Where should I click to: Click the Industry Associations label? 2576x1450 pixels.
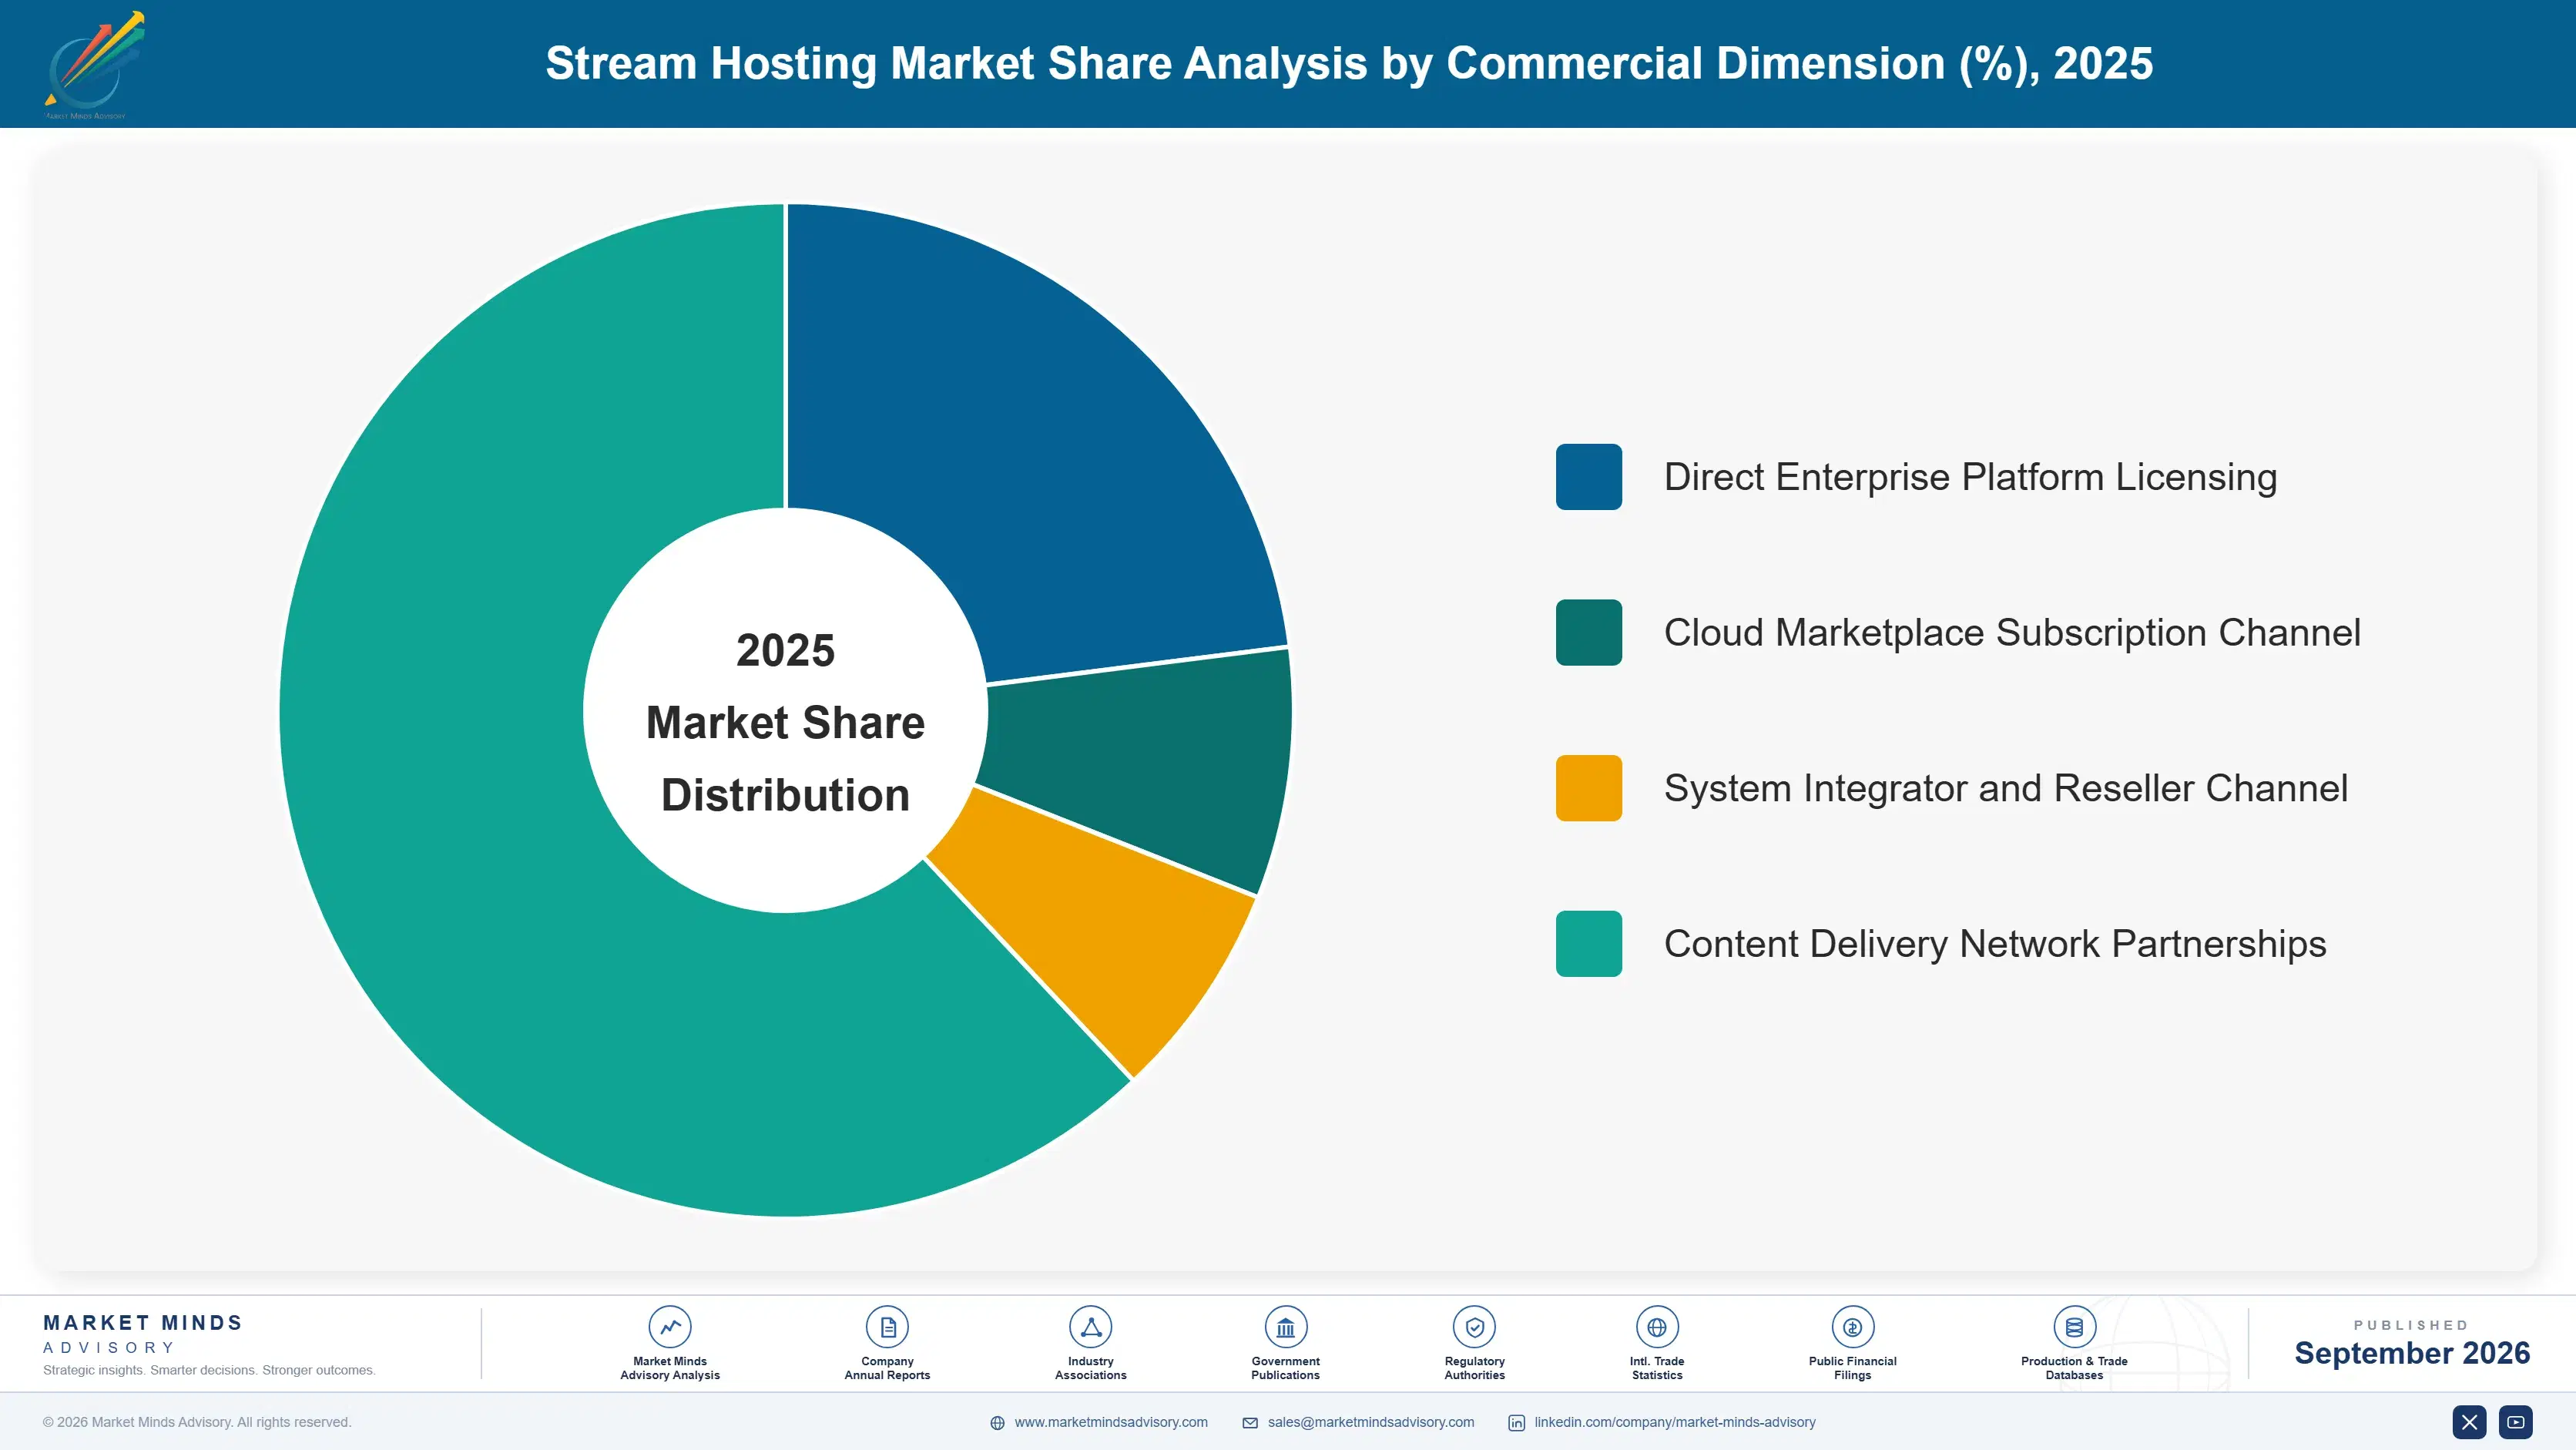pyautogui.click(x=1090, y=1368)
